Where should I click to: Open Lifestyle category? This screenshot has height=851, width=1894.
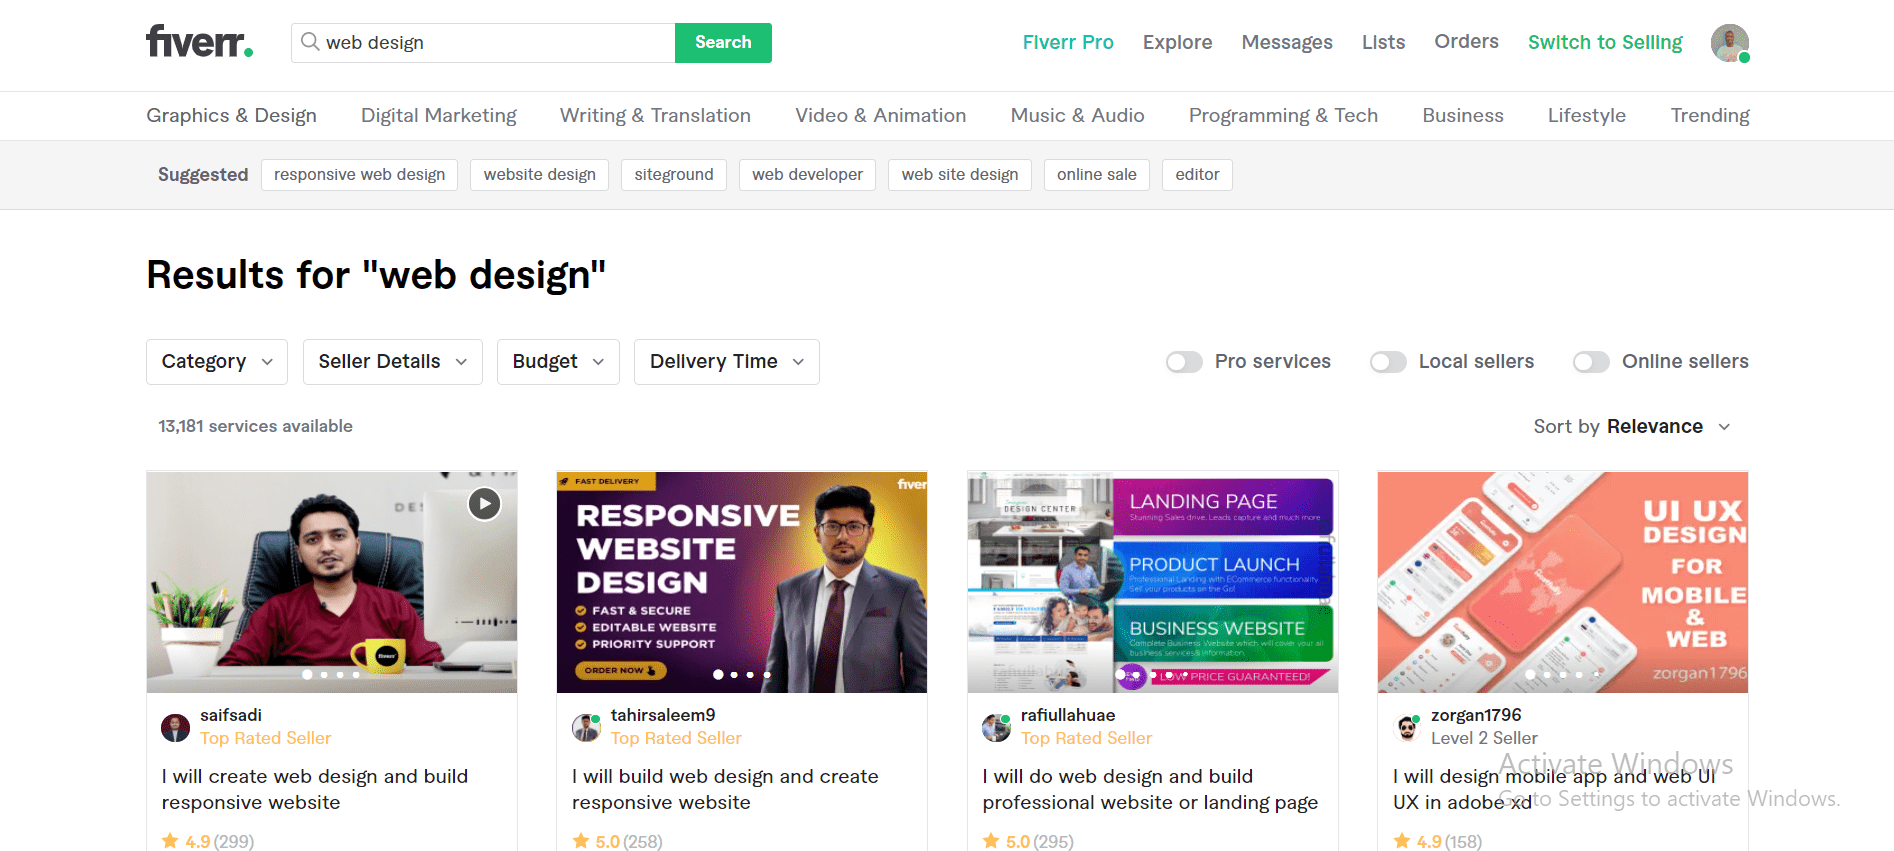(x=1587, y=116)
